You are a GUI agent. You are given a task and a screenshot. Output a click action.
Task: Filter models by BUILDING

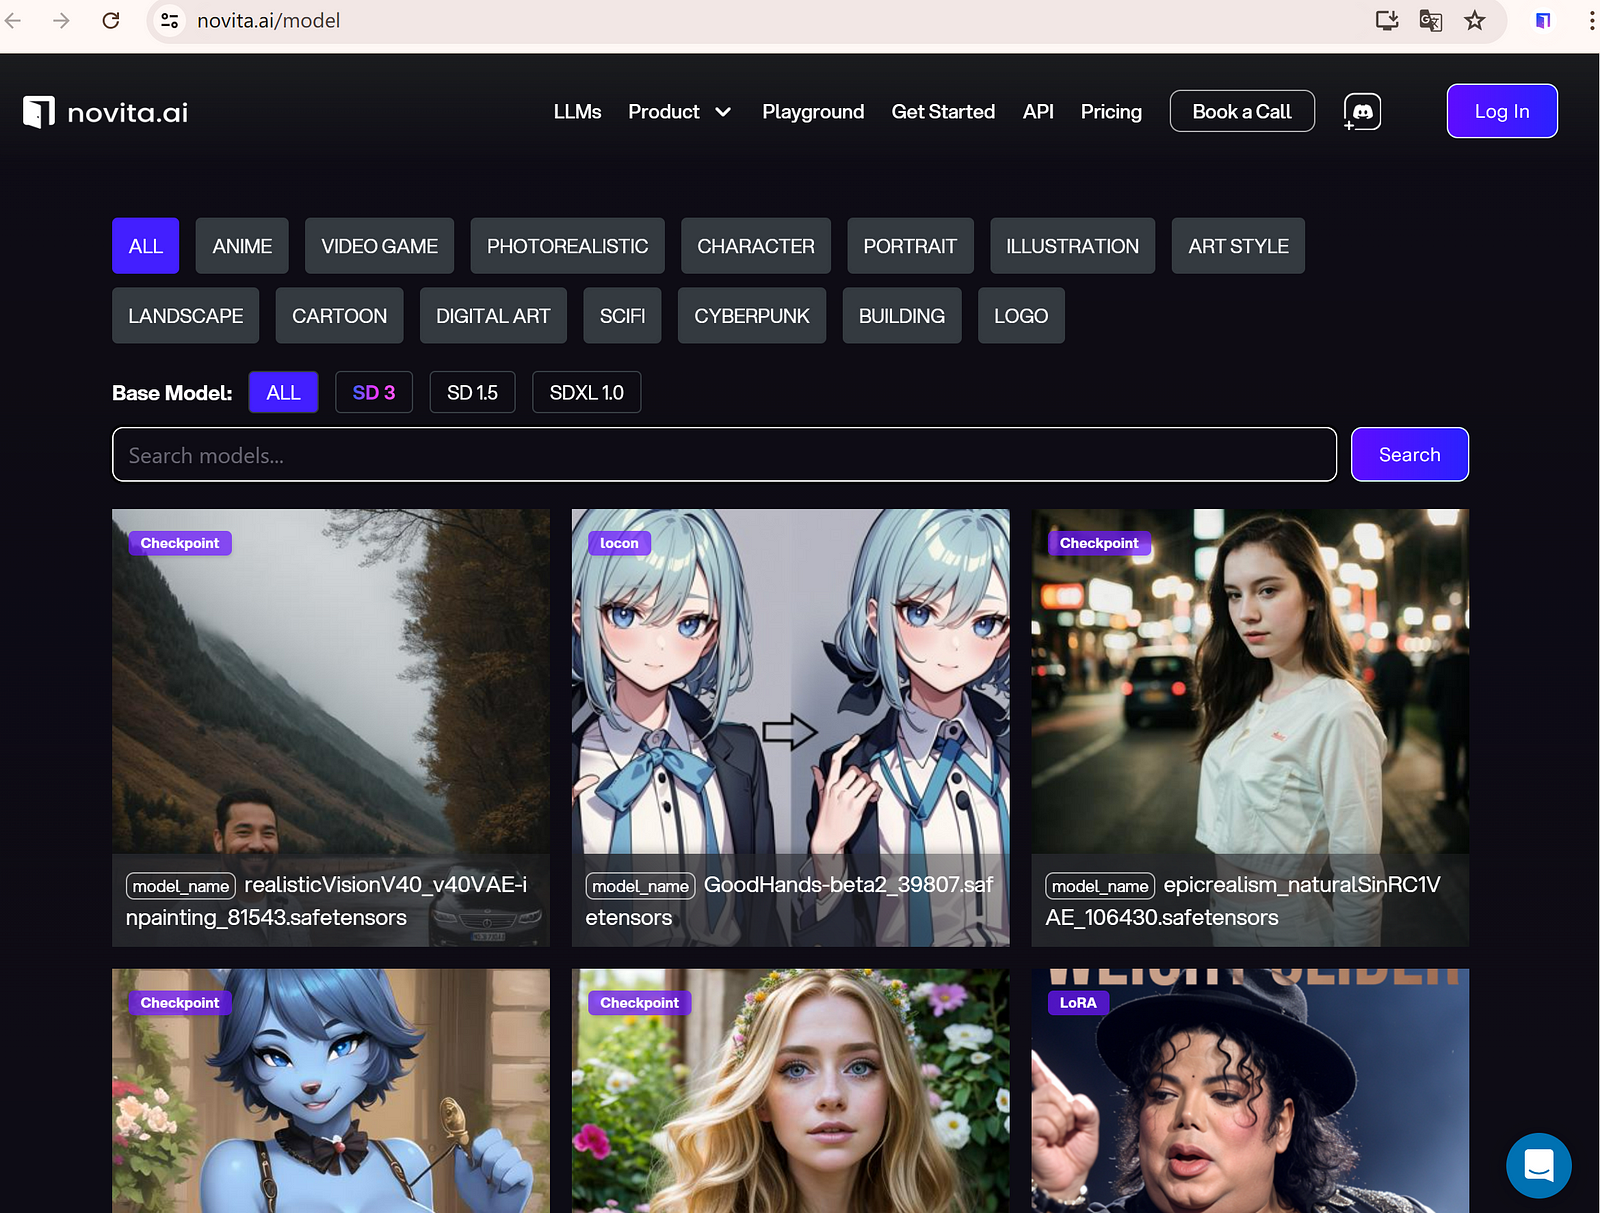click(x=902, y=316)
